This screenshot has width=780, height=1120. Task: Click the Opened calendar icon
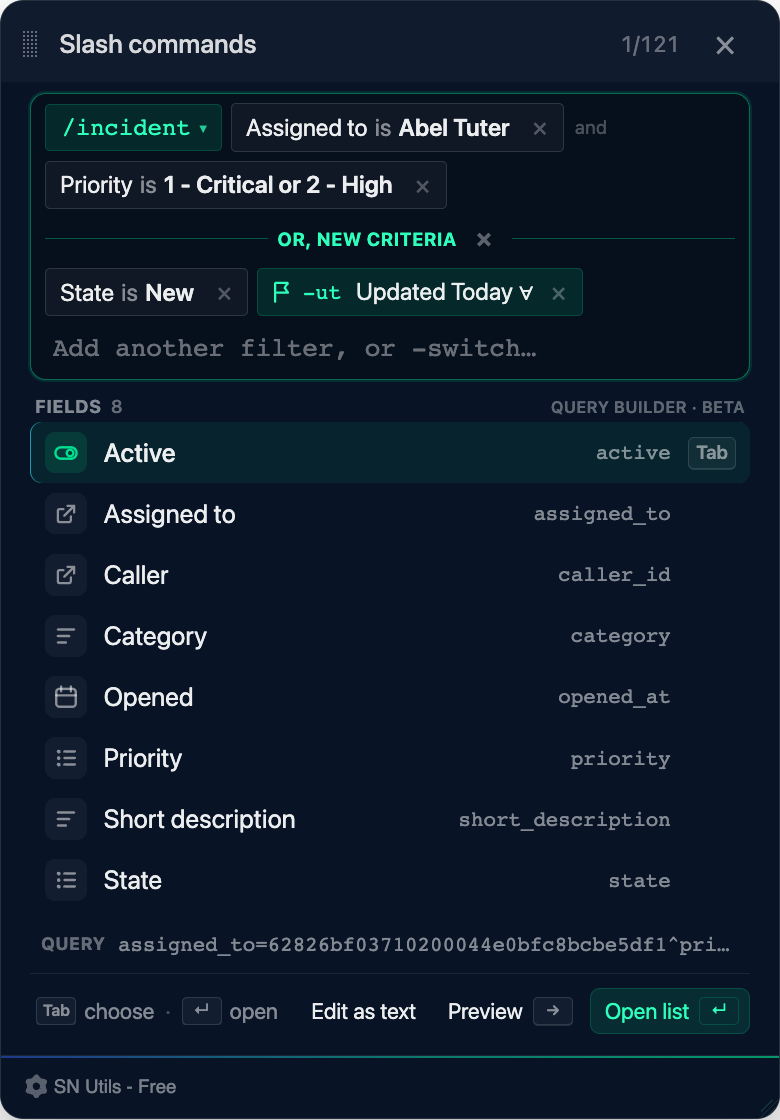coord(66,697)
